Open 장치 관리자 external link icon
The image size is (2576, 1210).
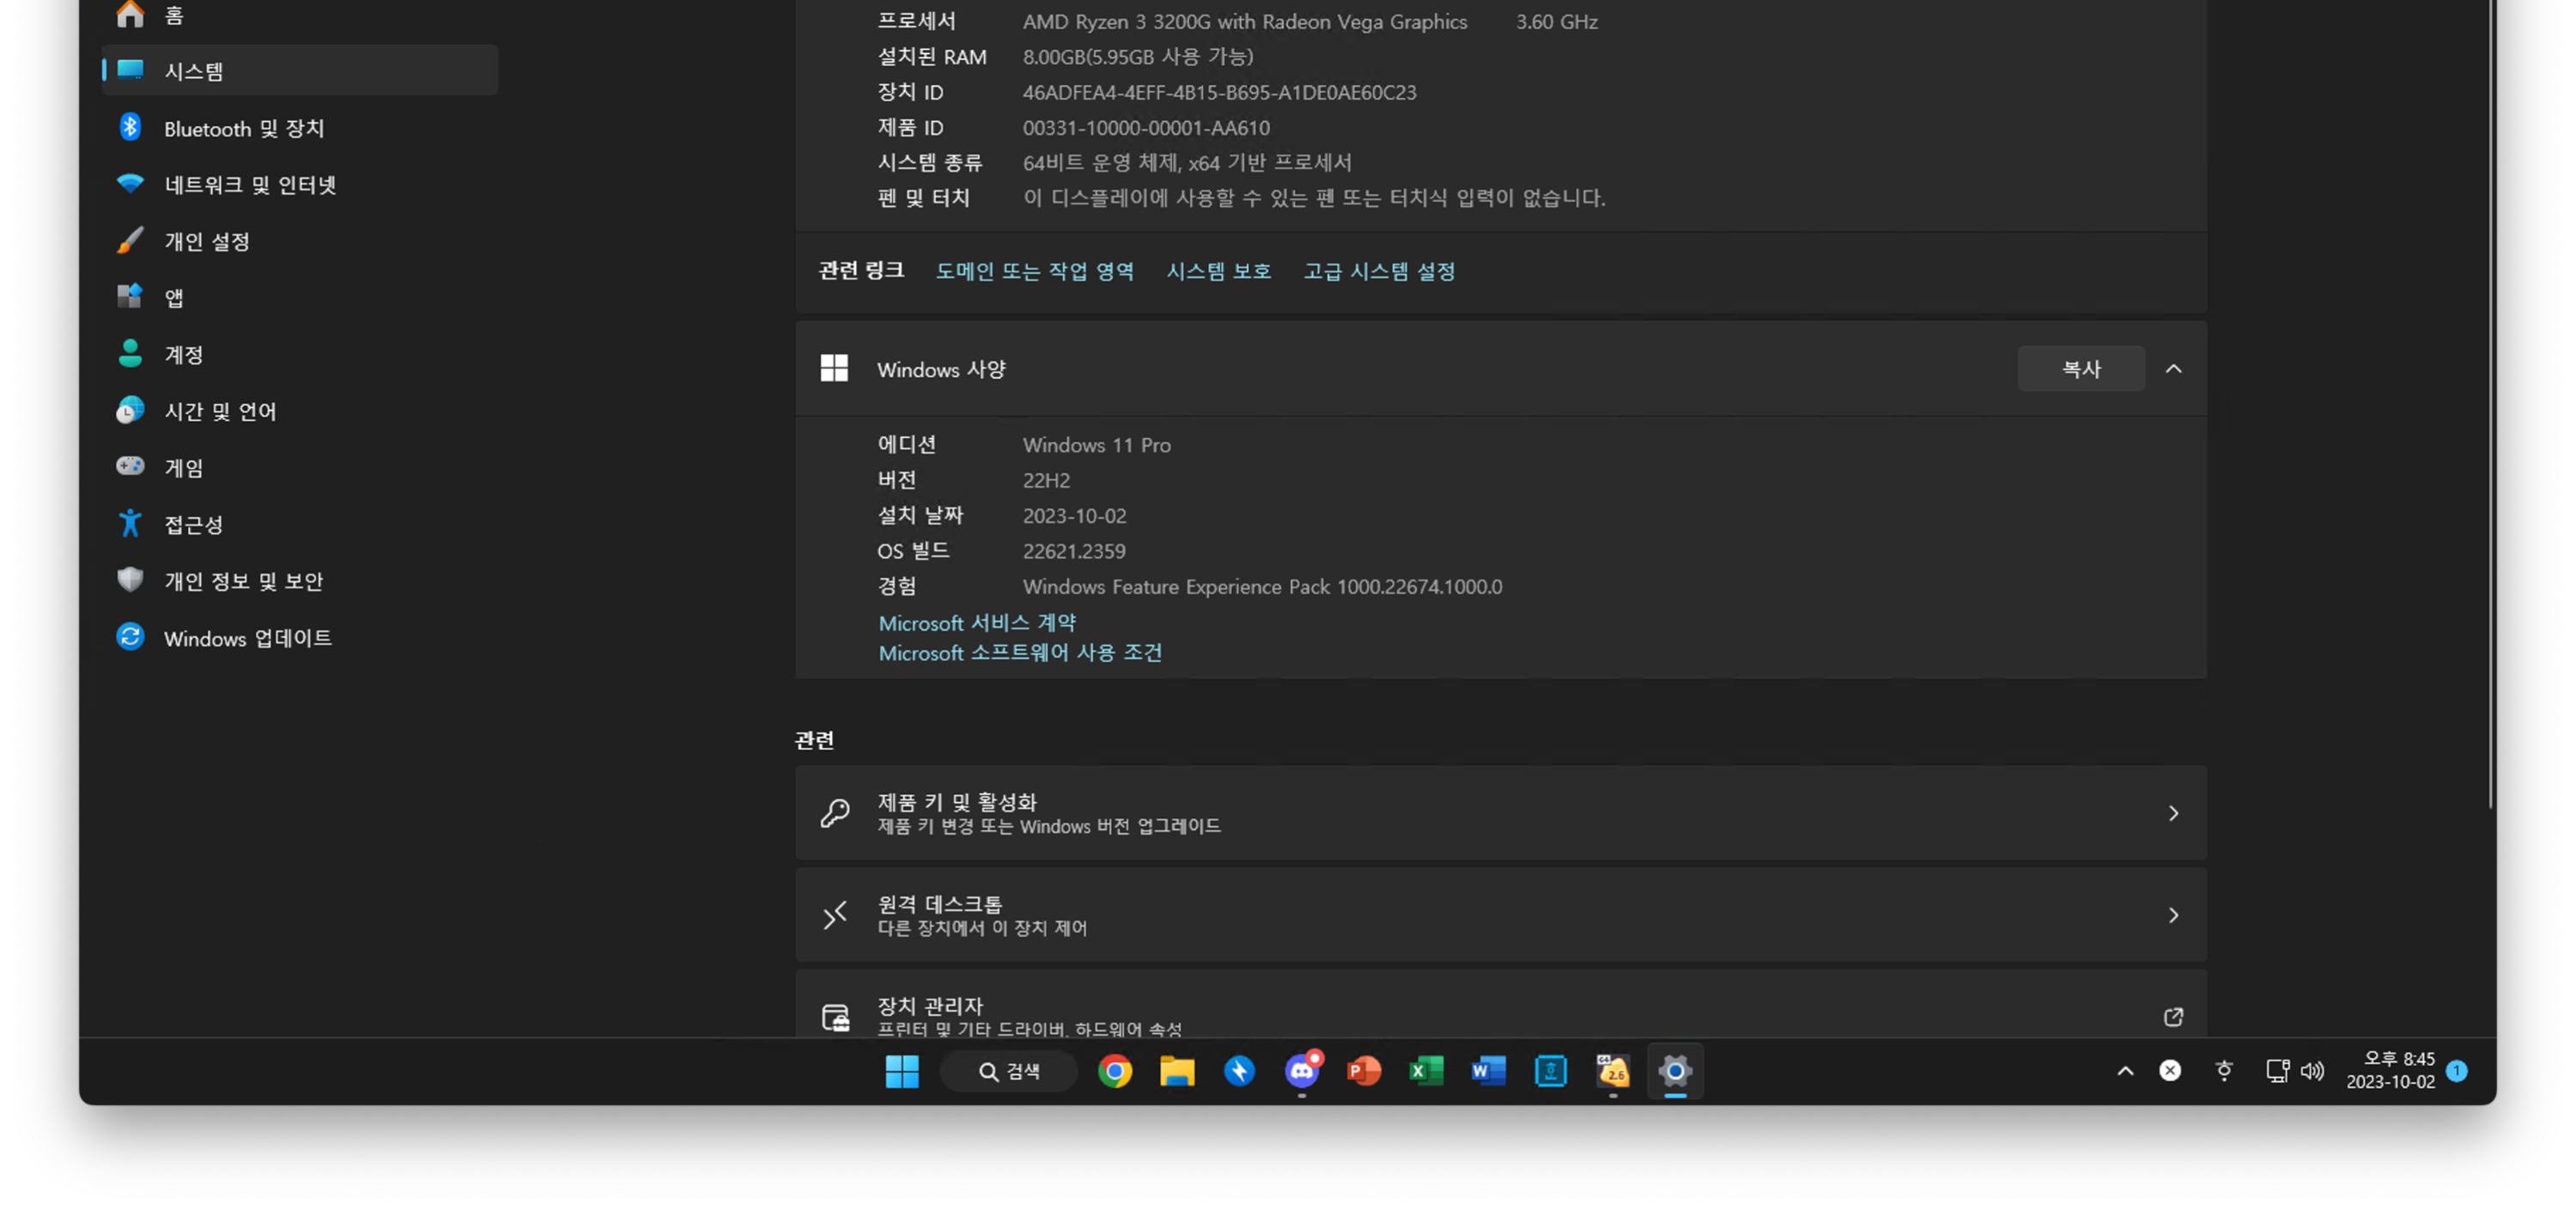2173,1017
